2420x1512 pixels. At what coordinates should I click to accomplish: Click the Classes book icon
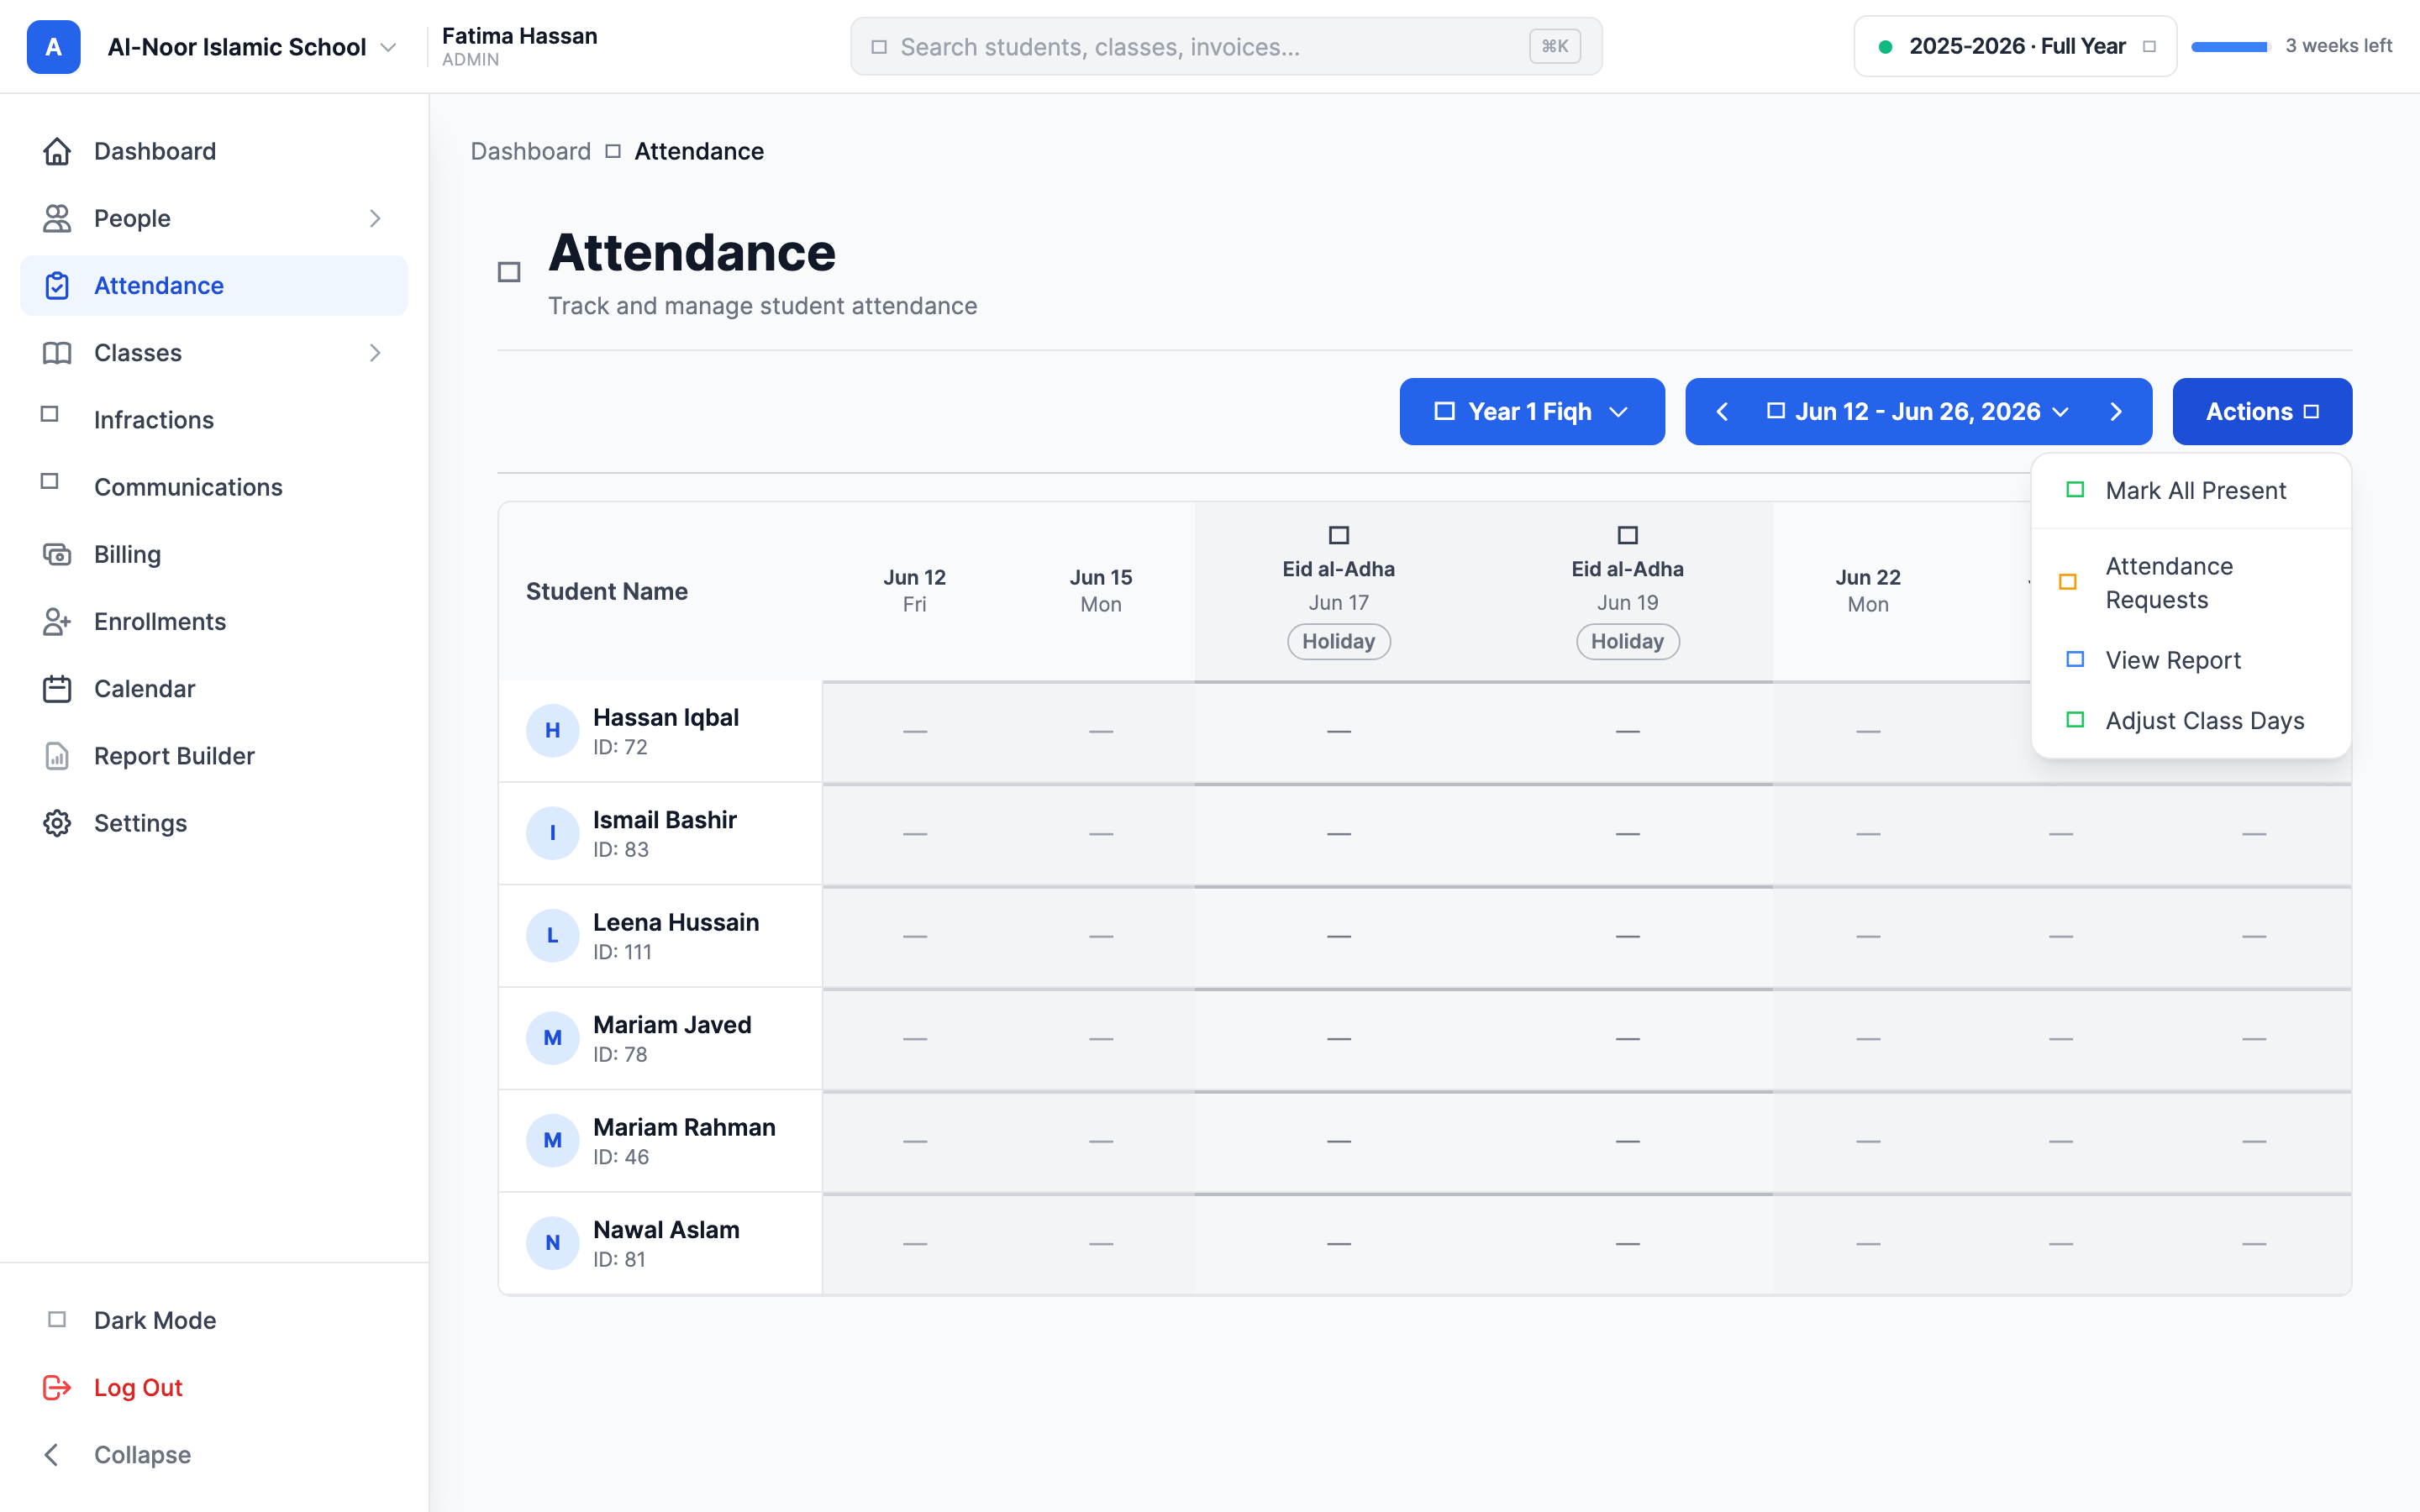click(x=57, y=352)
